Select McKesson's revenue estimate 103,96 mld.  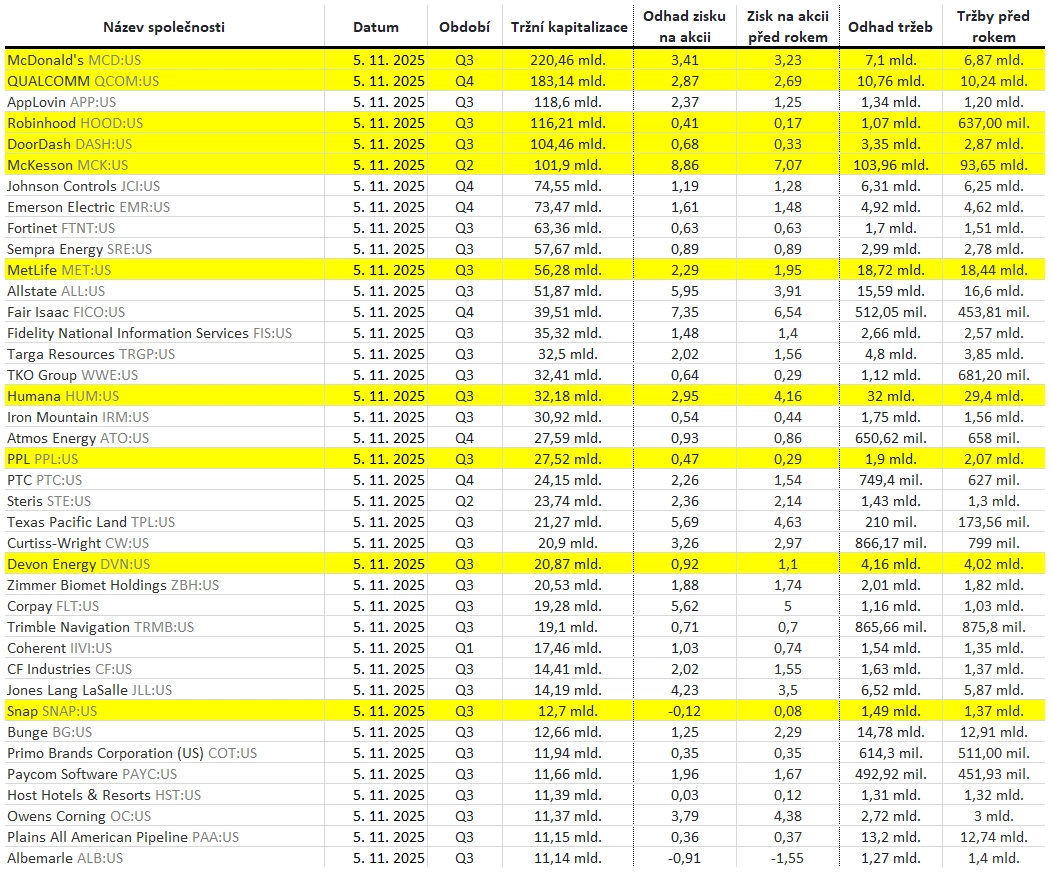coord(890,165)
